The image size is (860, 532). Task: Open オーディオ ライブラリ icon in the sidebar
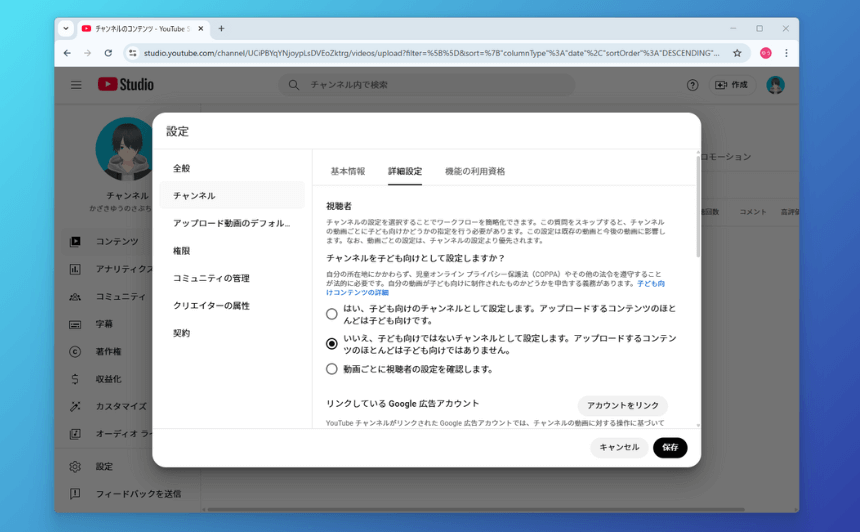point(75,434)
